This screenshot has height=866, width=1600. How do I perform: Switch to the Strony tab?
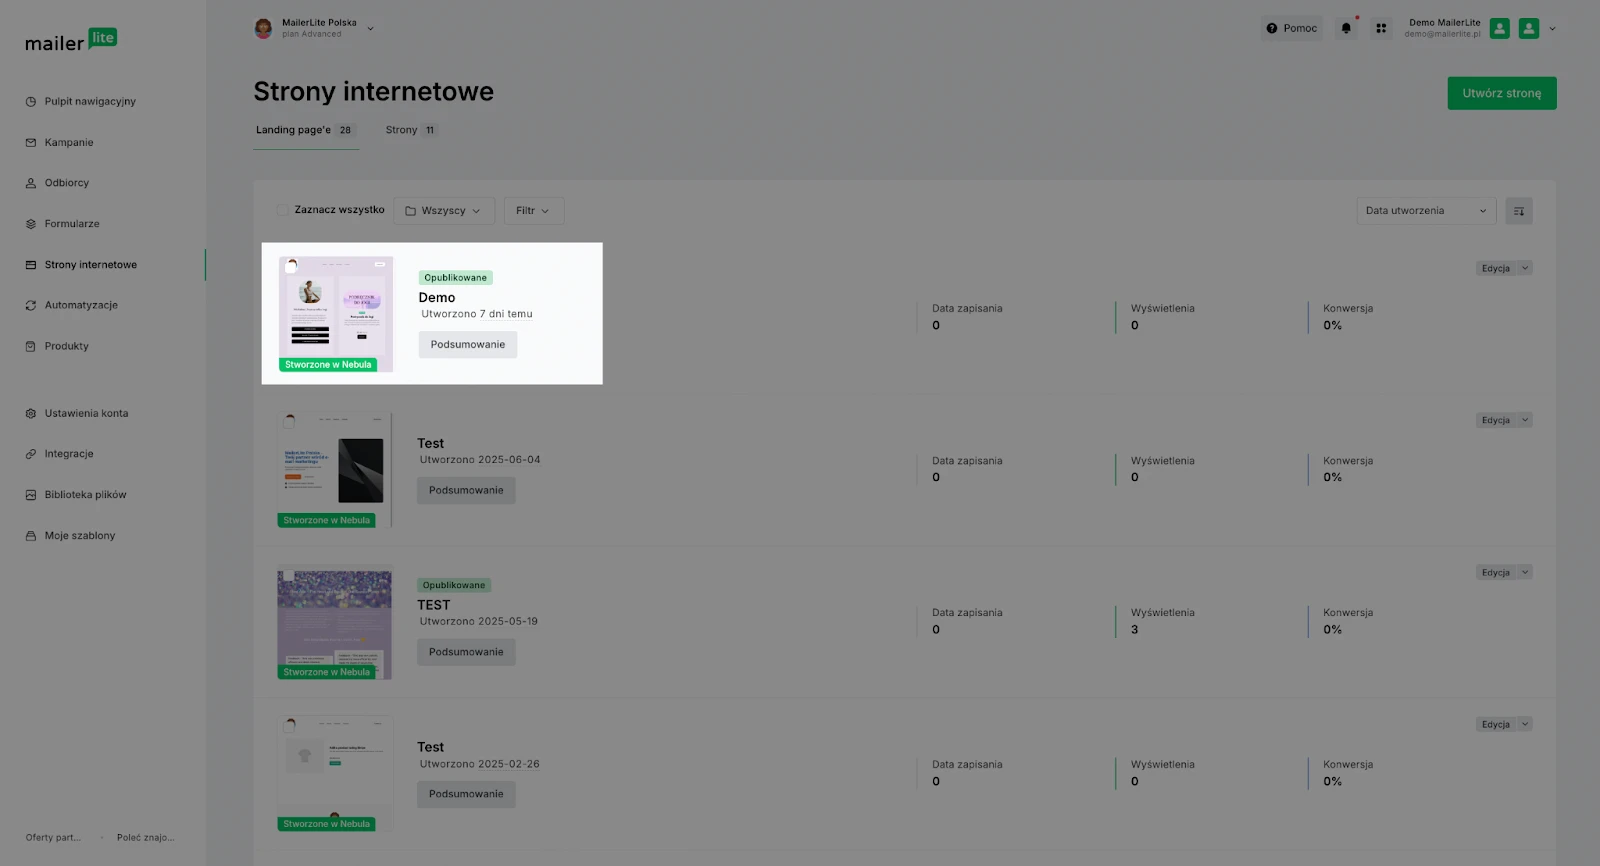click(x=411, y=130)
